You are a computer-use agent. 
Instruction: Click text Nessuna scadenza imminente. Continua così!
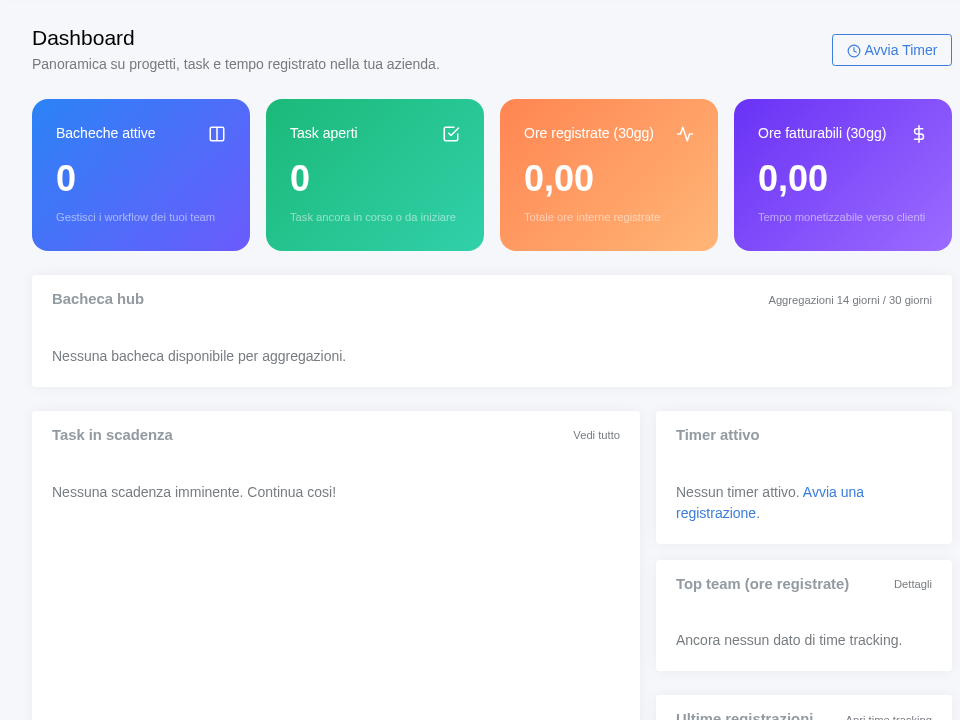[x=194, y=492]
